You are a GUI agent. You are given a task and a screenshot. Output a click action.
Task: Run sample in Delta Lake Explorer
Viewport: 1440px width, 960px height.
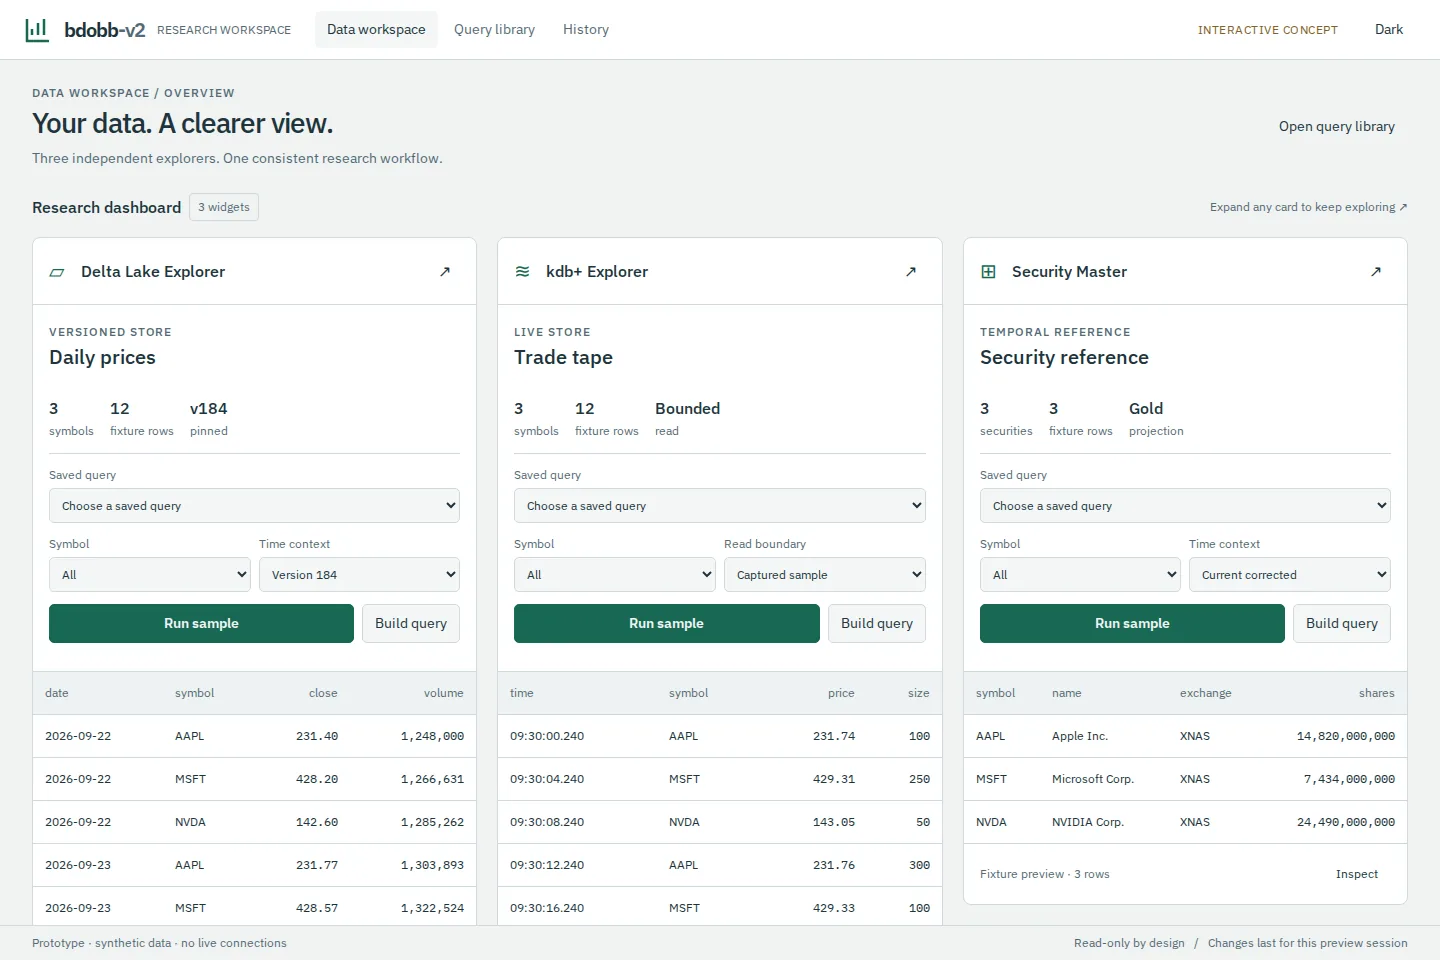[x=201, y=624]
